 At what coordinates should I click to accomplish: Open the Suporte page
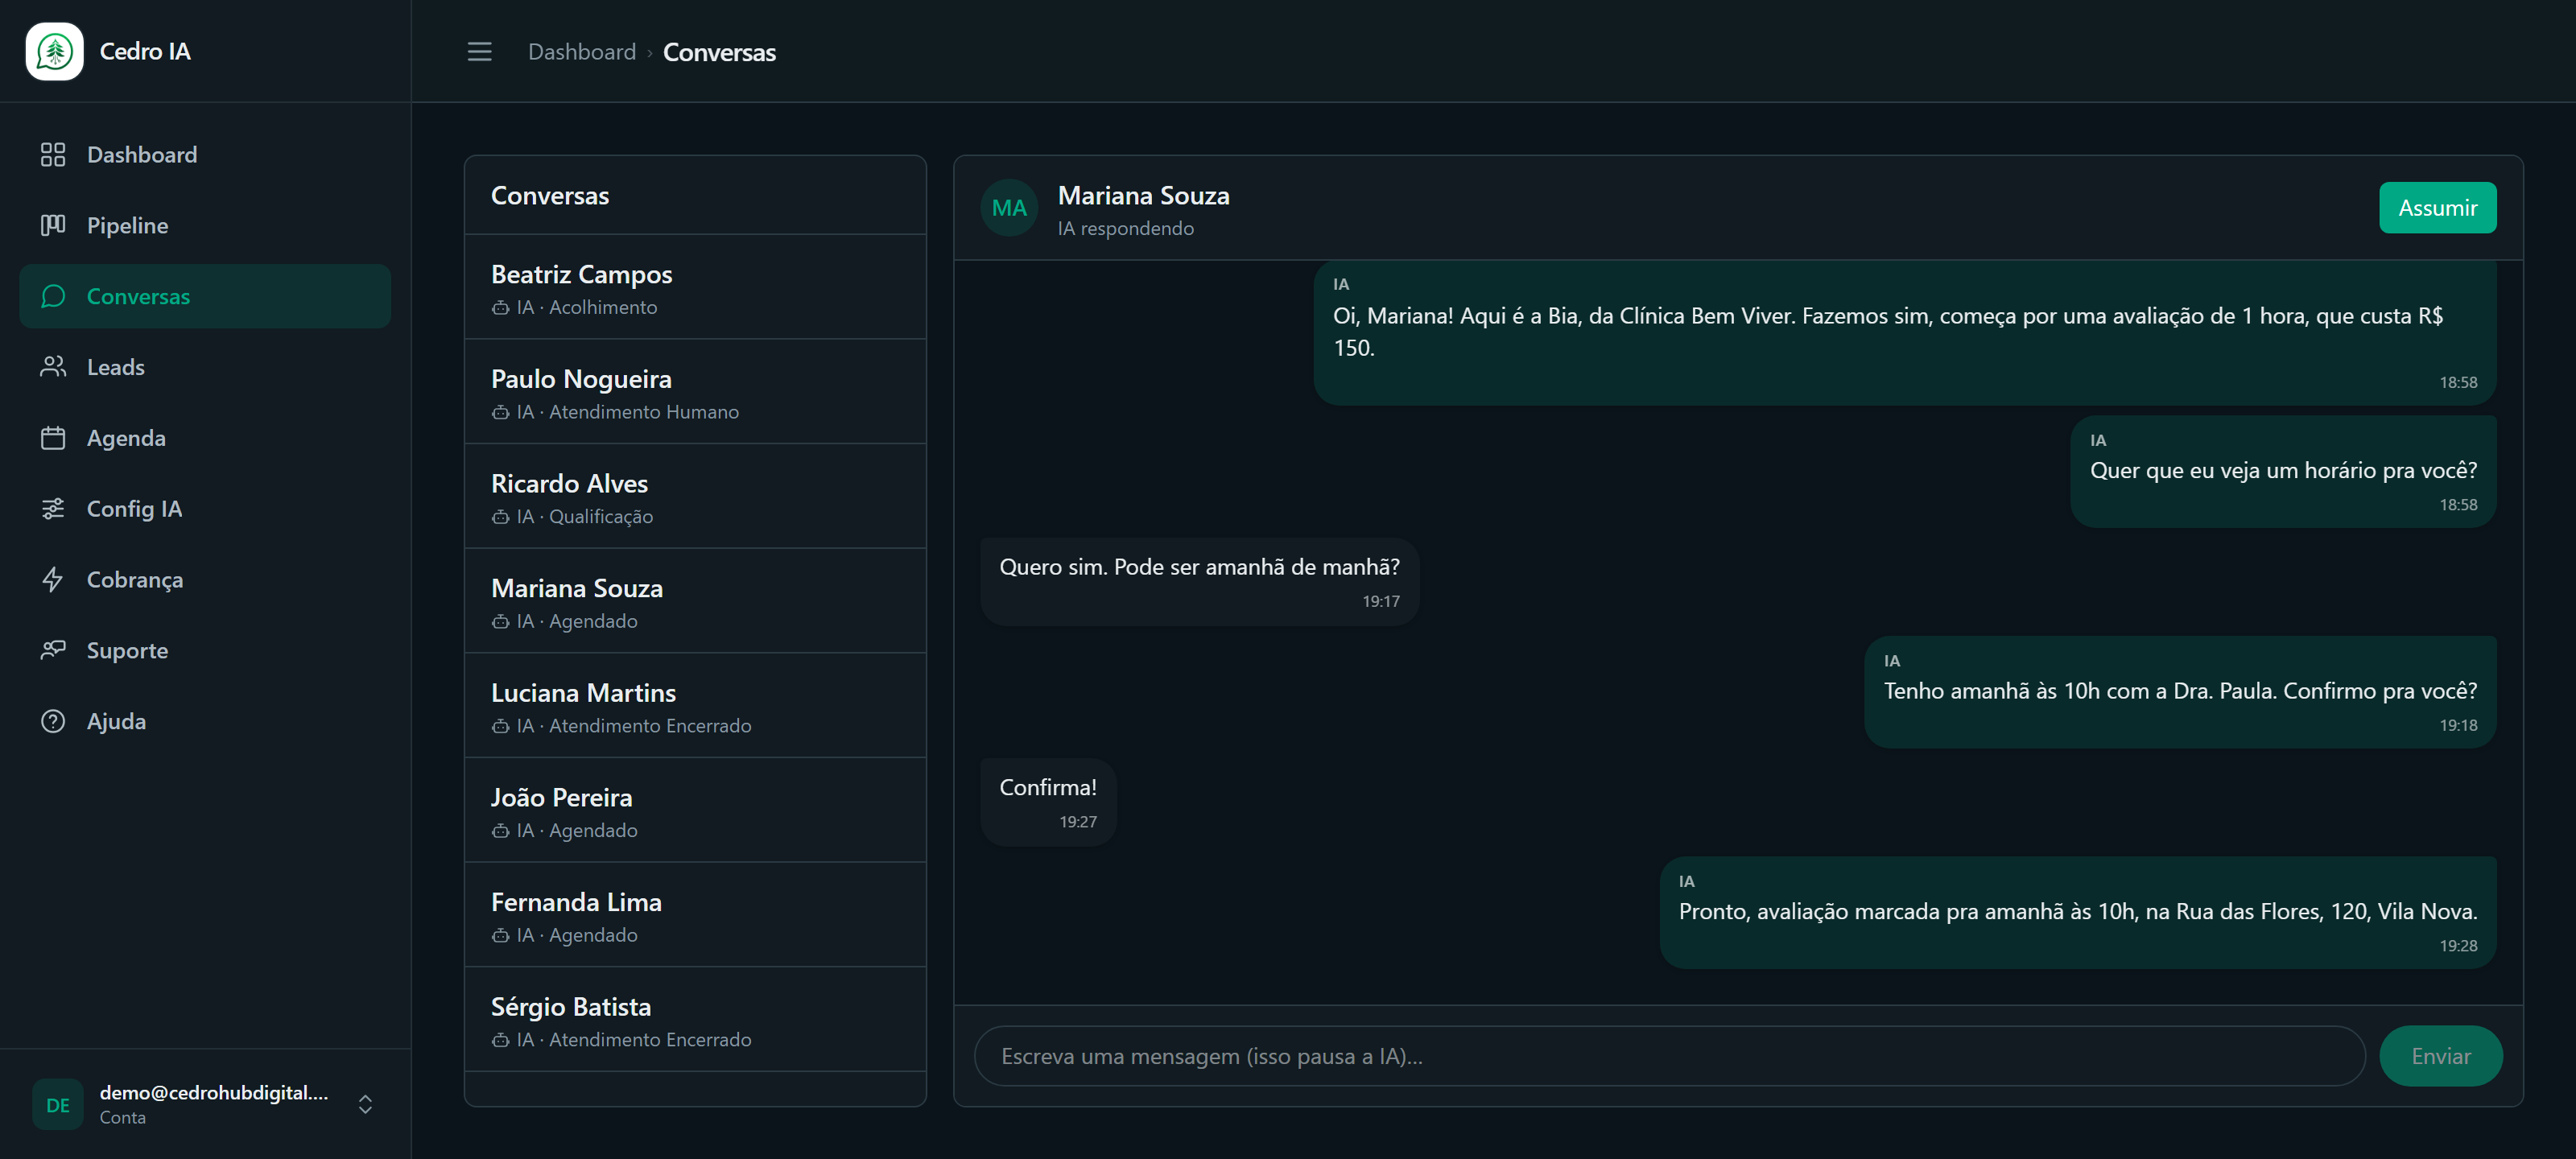coord(205,650)
